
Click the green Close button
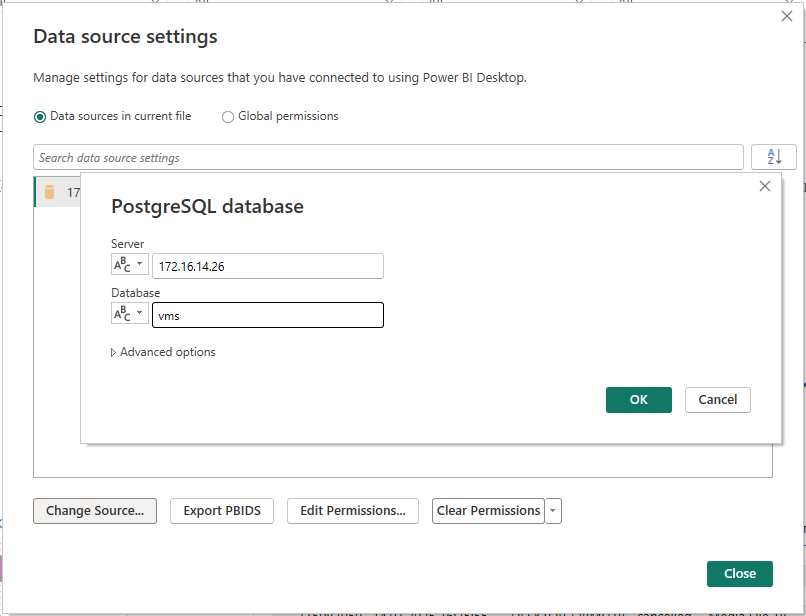[x=740, y=573]
